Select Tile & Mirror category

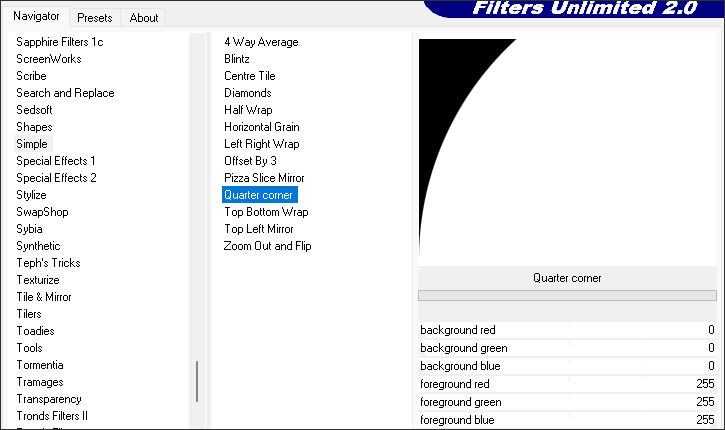[44, 297]
